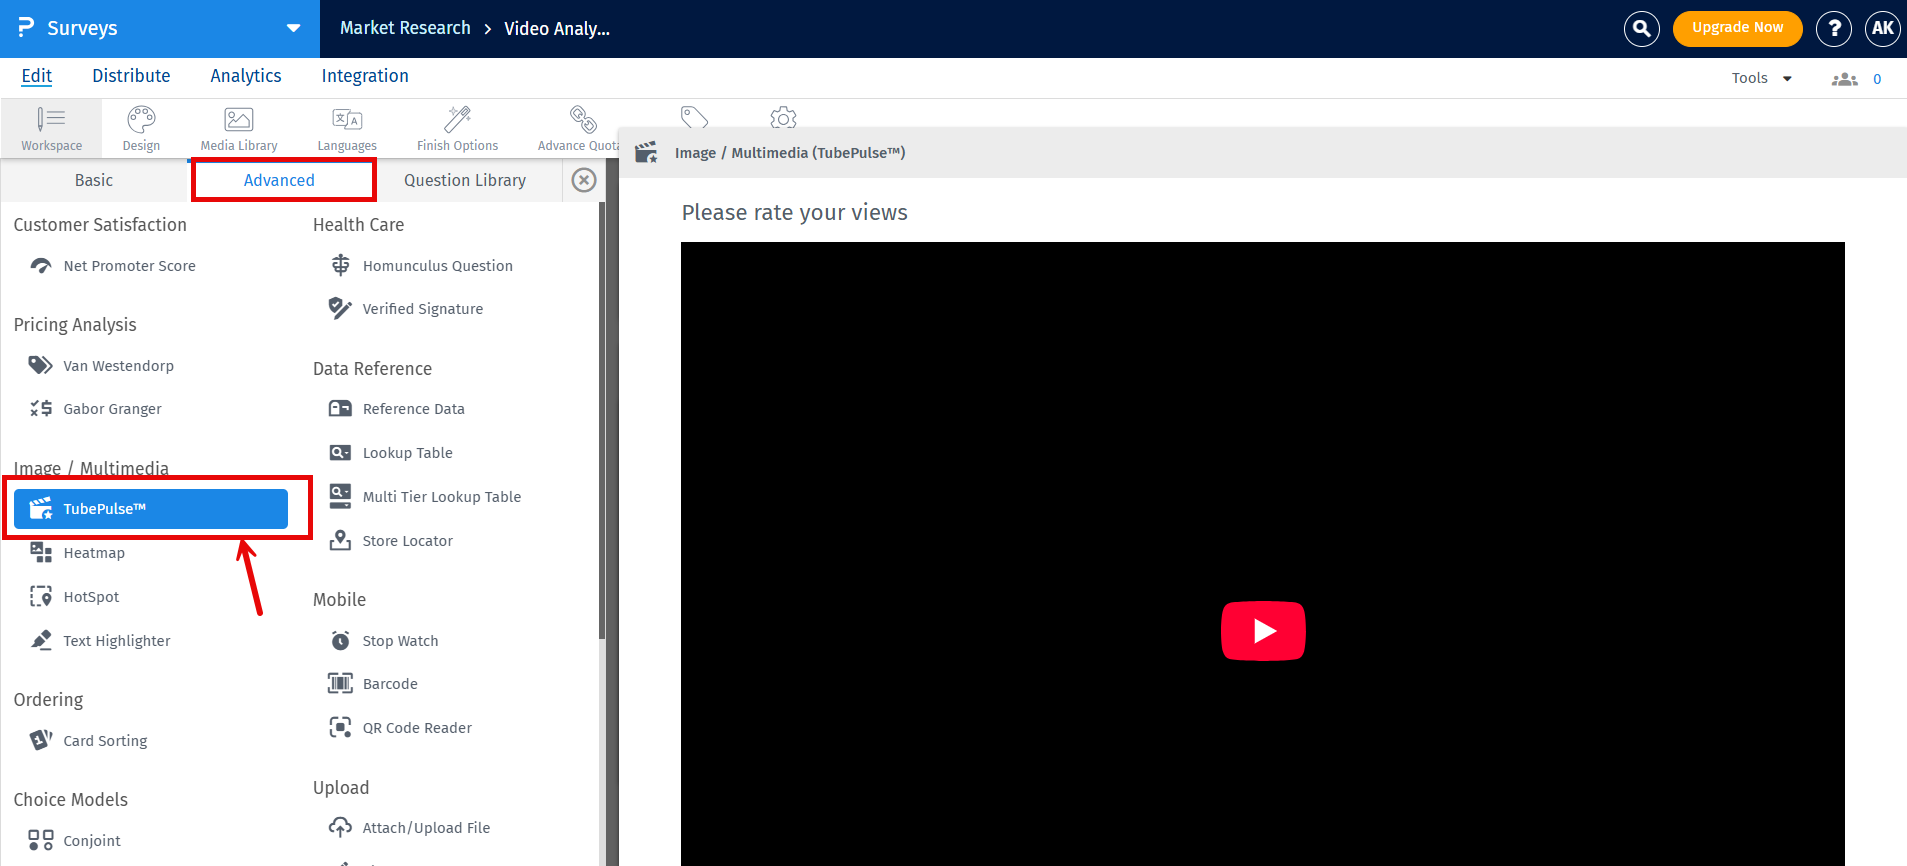1907x866 pixels.
Task: Select Net Promoter Score question
Action: tap(129, 266)
